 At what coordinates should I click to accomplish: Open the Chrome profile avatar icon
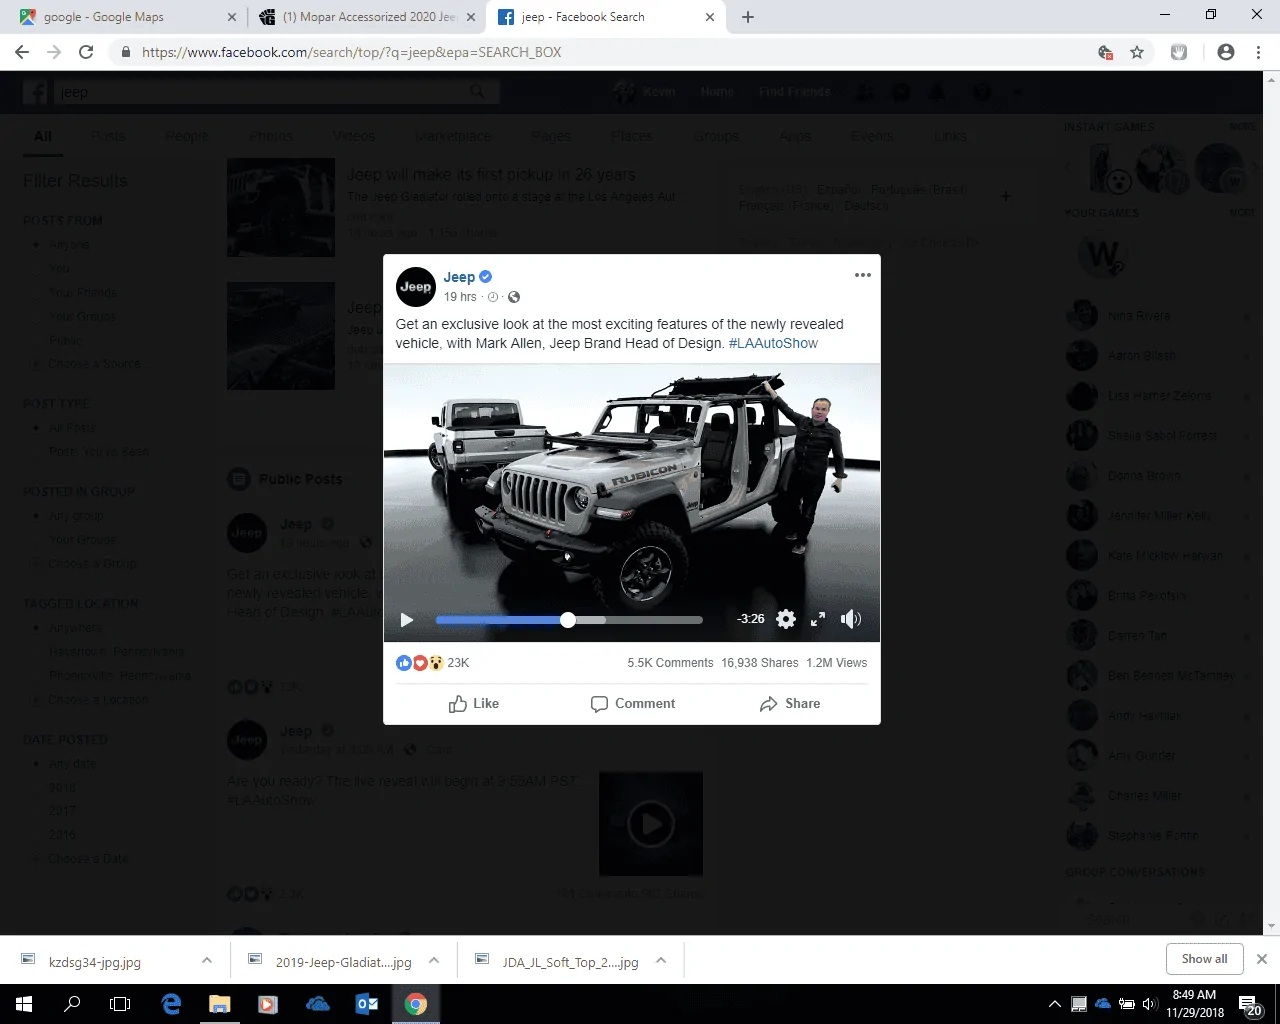[1226, 52]
